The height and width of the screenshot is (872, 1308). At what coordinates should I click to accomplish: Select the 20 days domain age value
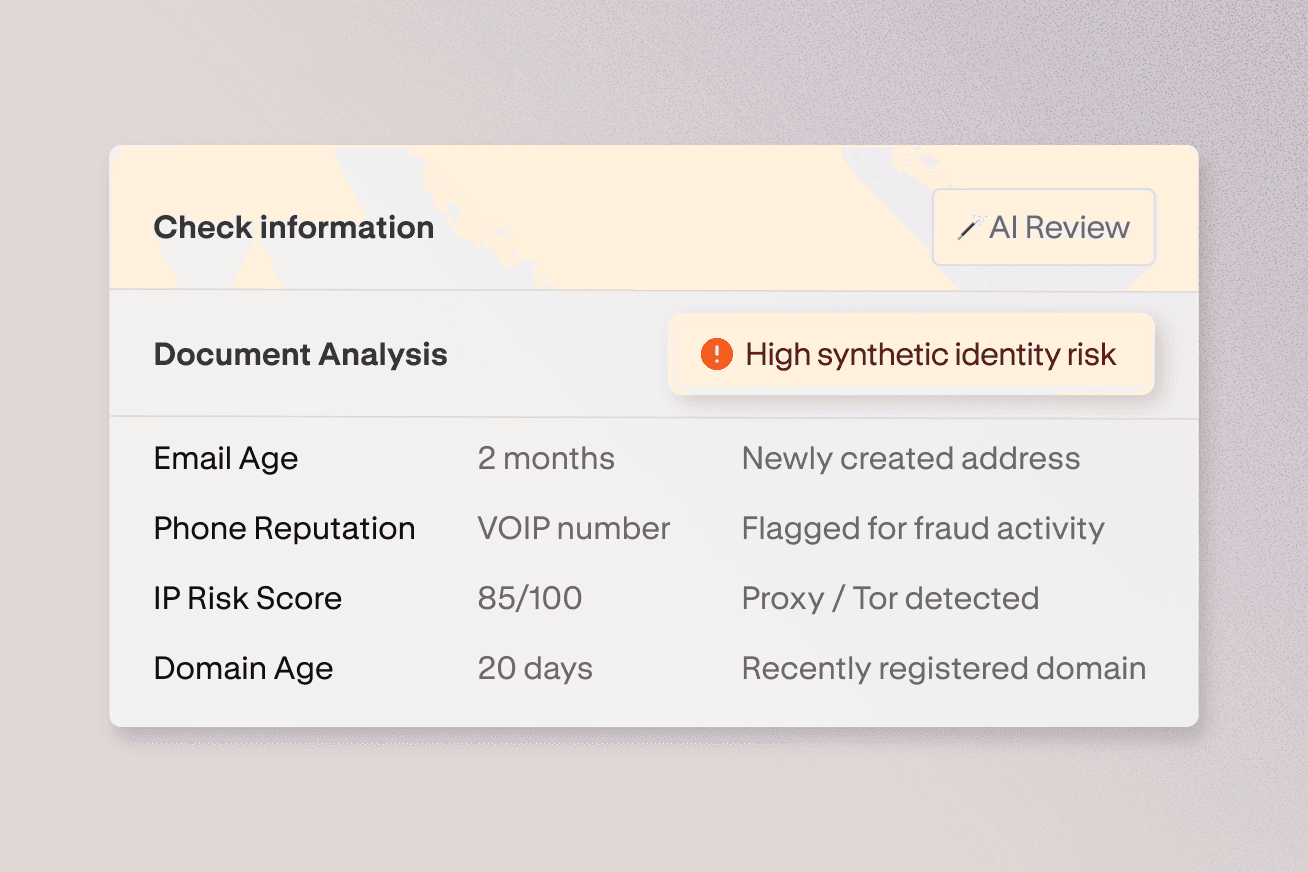click(535, 668)
